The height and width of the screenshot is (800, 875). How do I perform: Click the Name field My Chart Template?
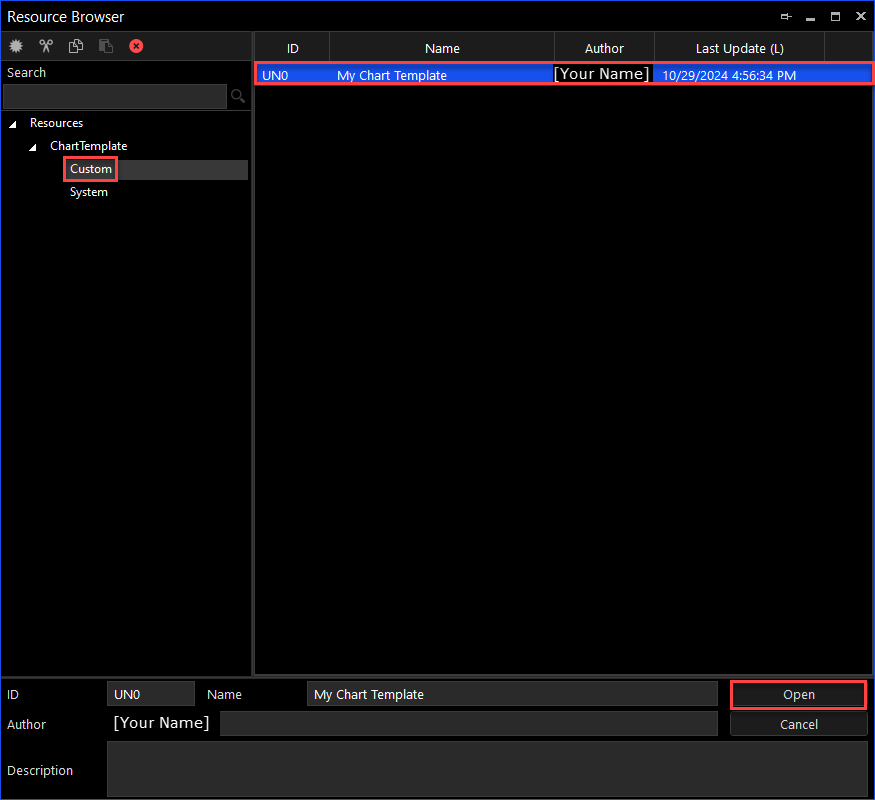512,694
